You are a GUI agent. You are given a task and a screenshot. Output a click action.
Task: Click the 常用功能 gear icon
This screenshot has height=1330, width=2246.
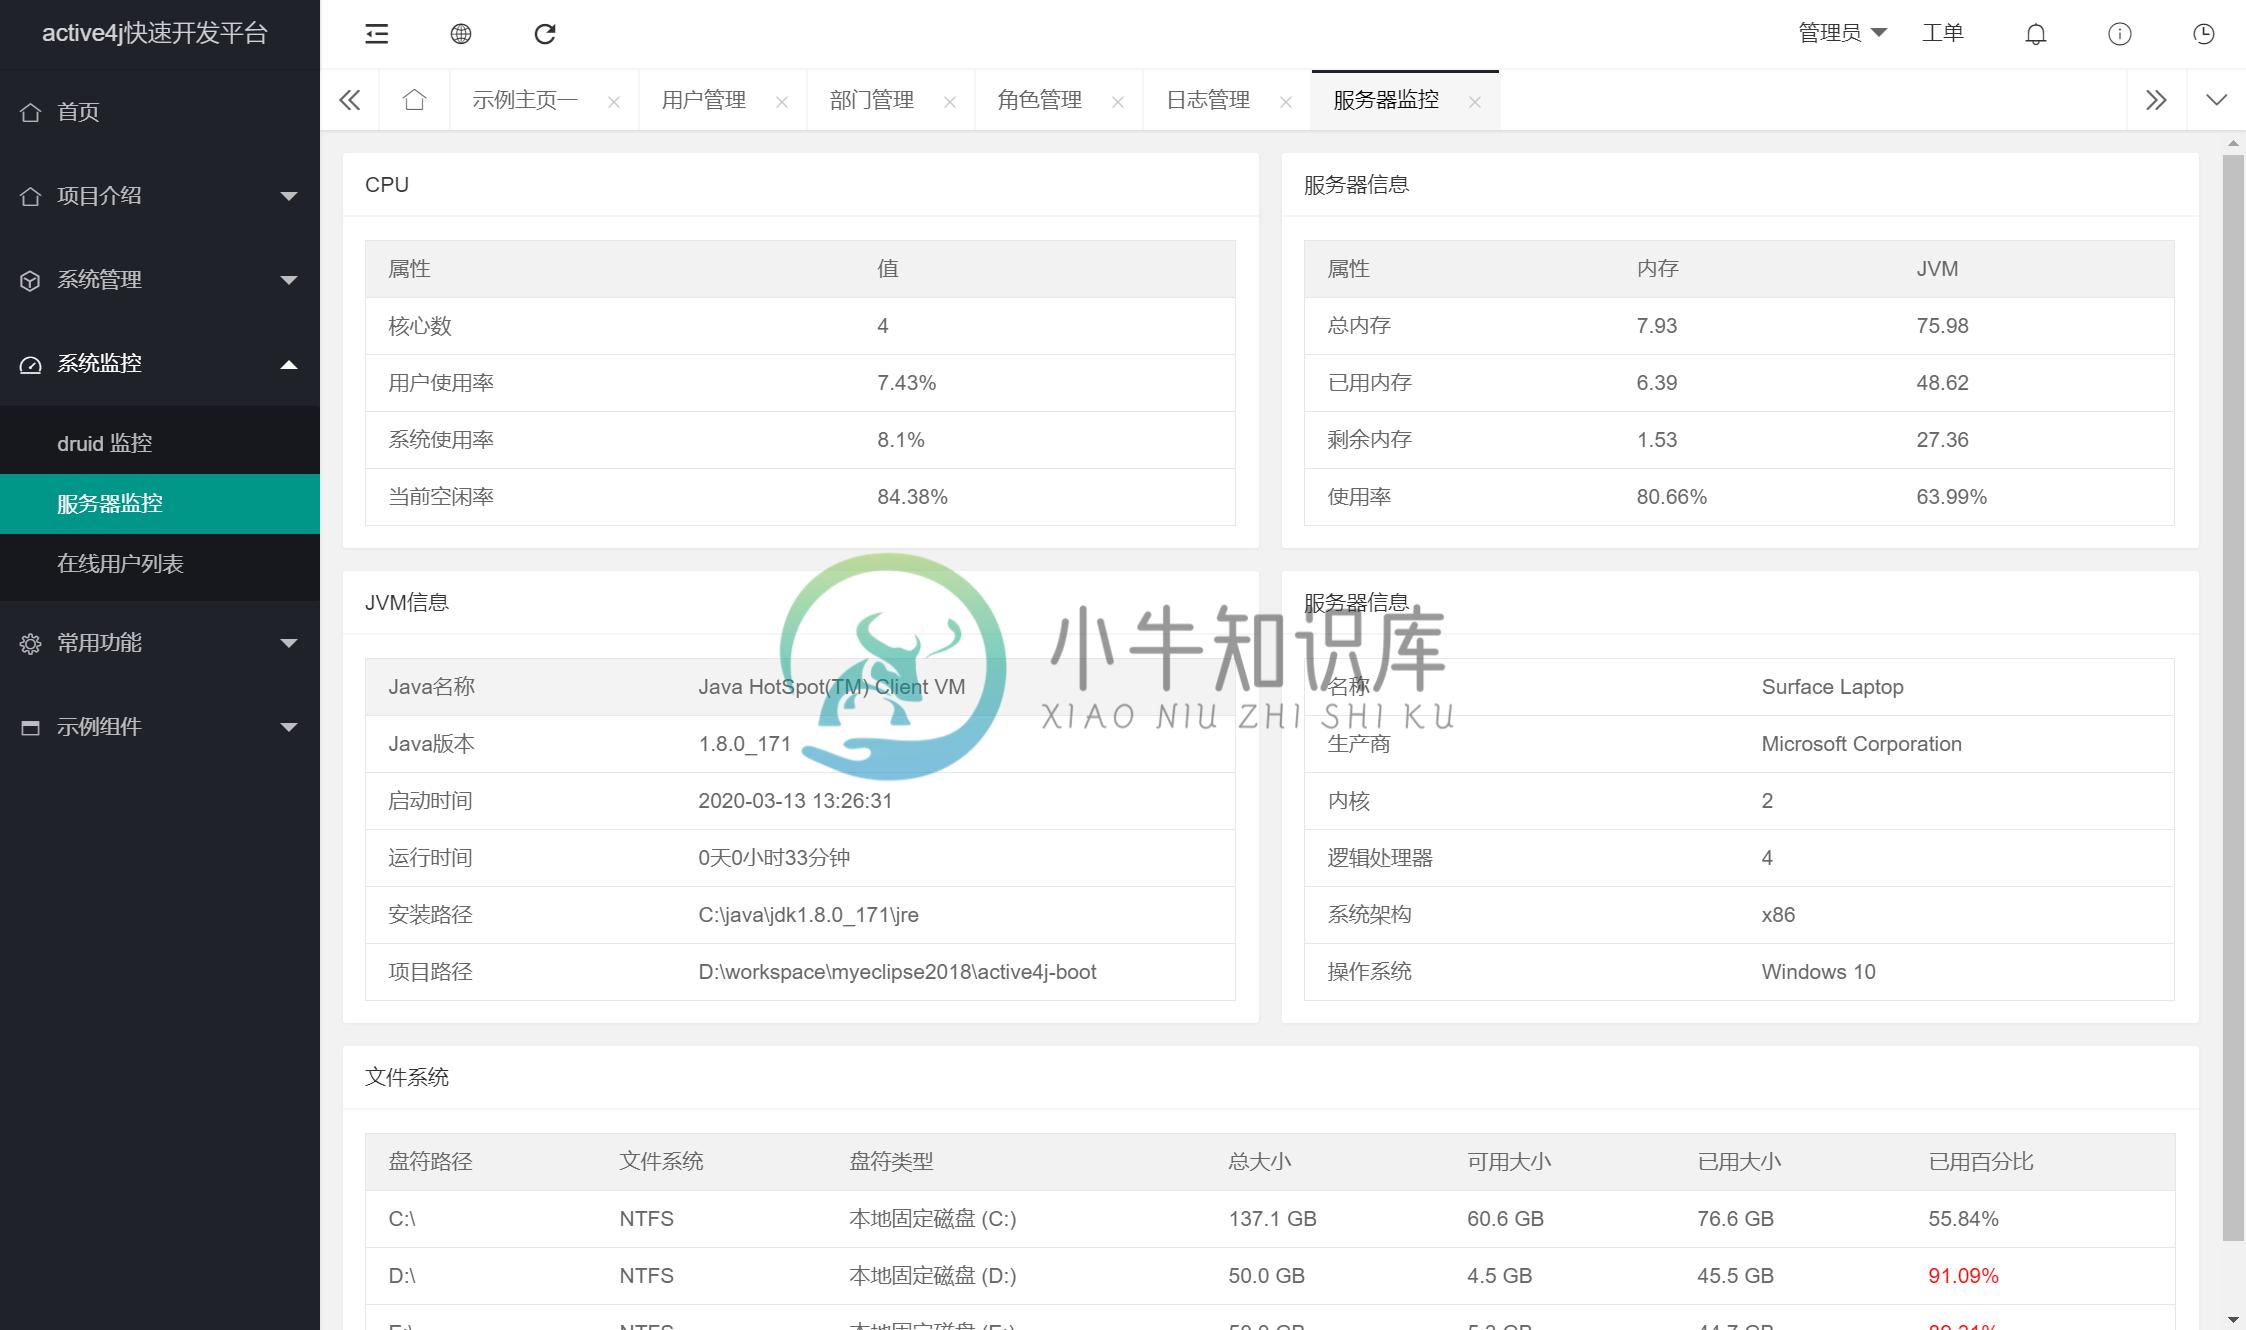31,643
